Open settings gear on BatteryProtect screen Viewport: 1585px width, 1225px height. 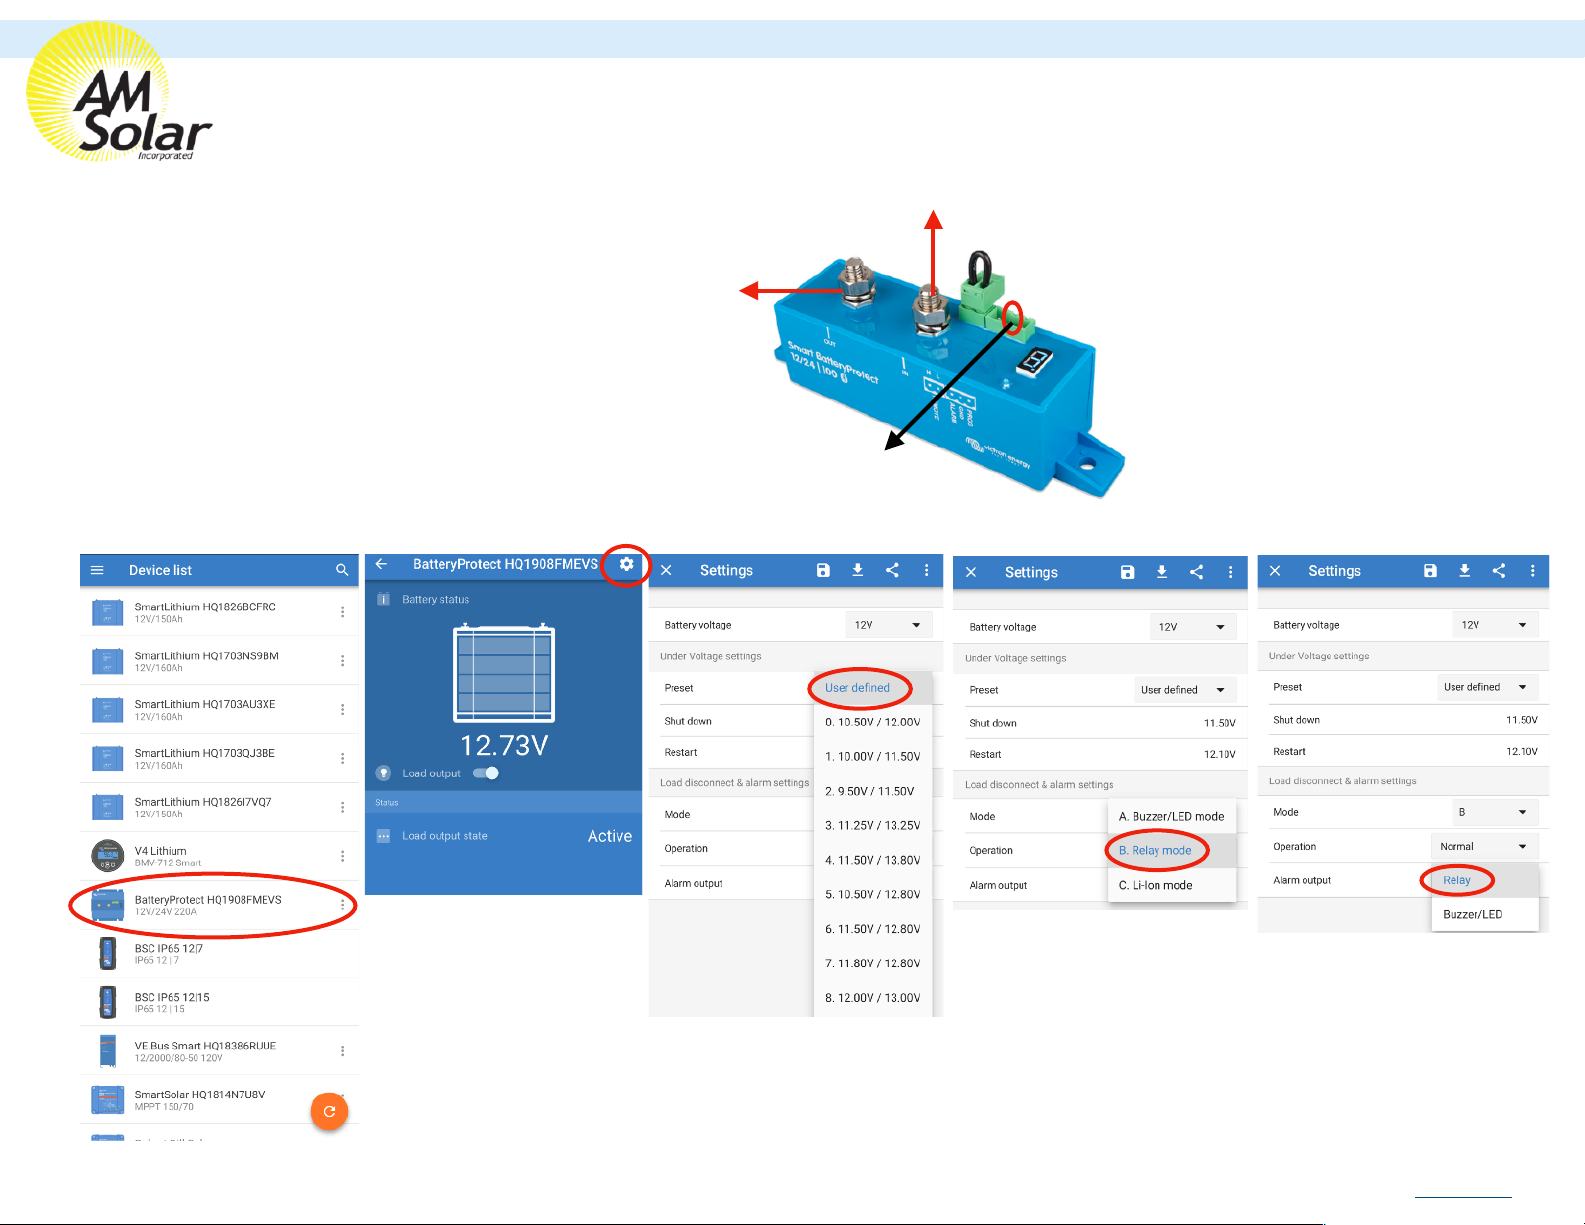click(626, 564)
